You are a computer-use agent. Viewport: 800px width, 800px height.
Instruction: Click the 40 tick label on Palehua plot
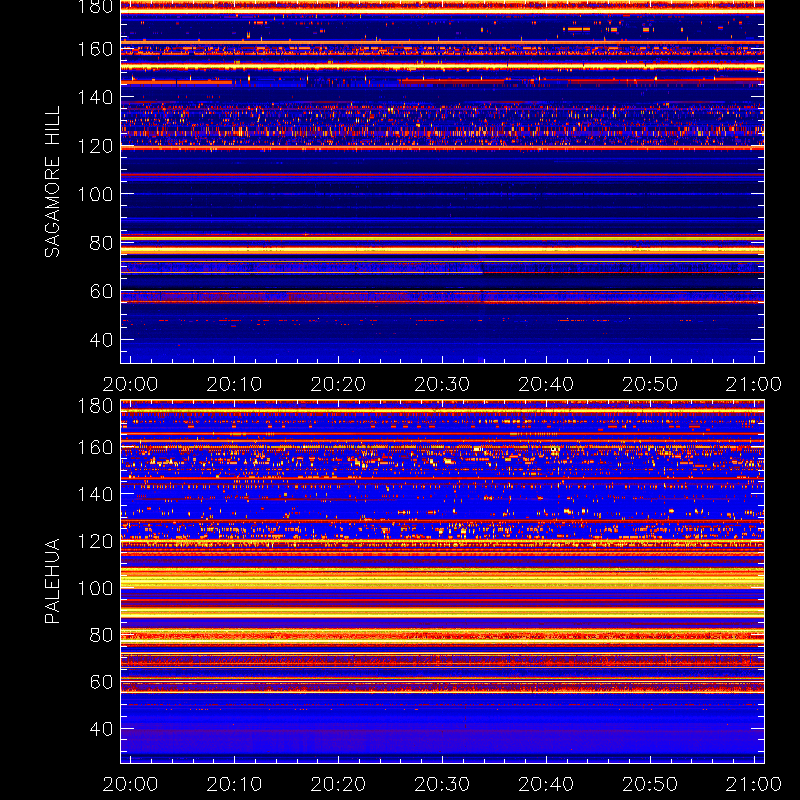[101, 729]
